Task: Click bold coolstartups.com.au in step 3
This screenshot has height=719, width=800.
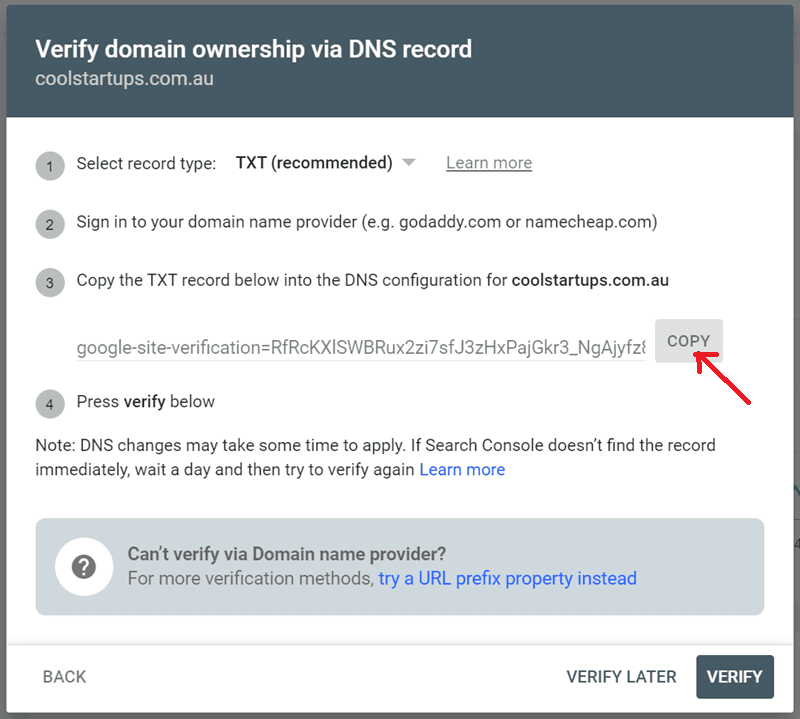Action: [590, 280]
